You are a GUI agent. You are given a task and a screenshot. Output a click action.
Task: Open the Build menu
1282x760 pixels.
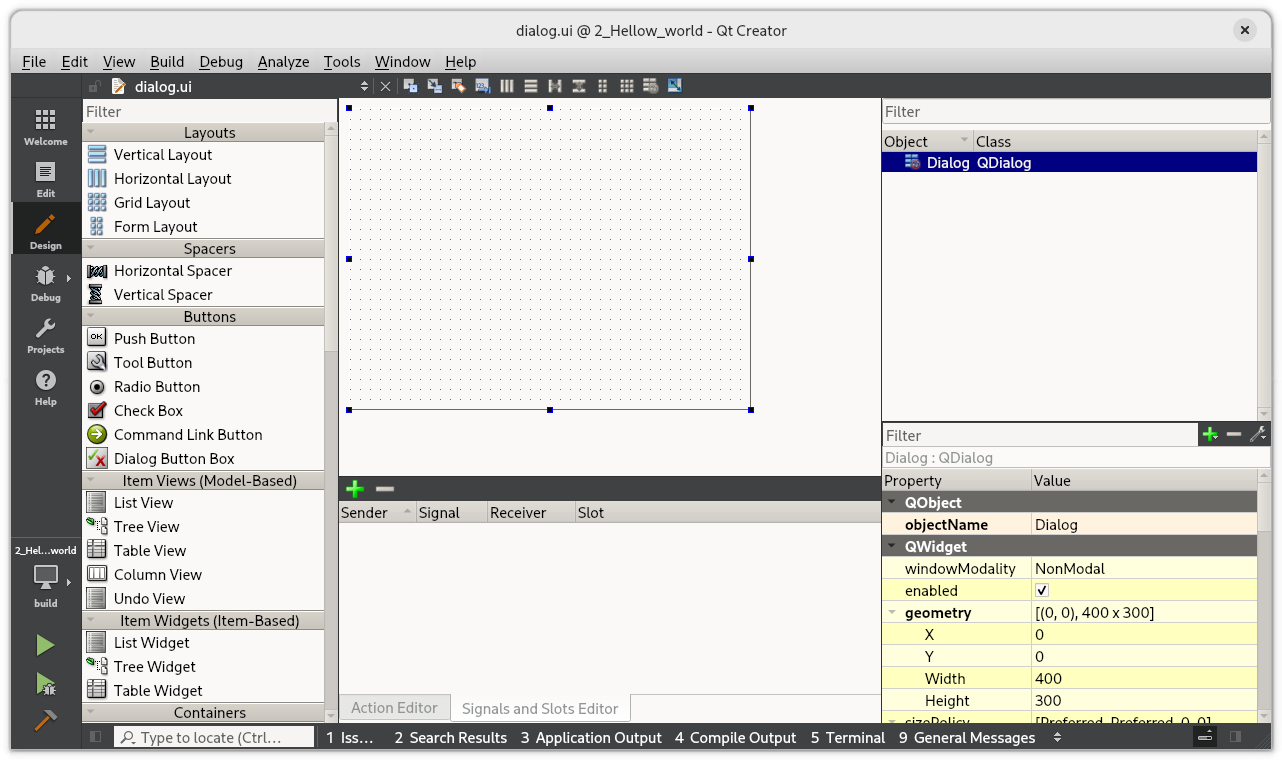point(167,61)
